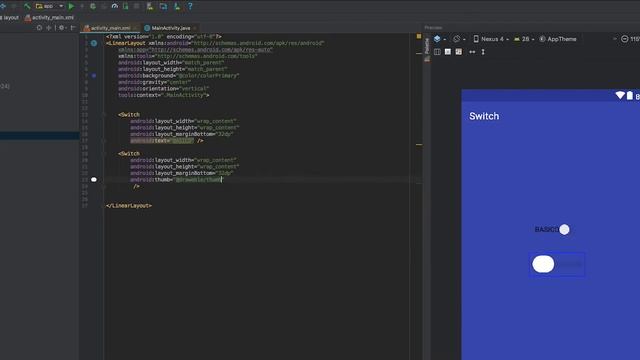Click the vertical arrows icon in preview toolbar
This screenshot has width=640, height=360.
pyautogui.click(x=483, y=52)
